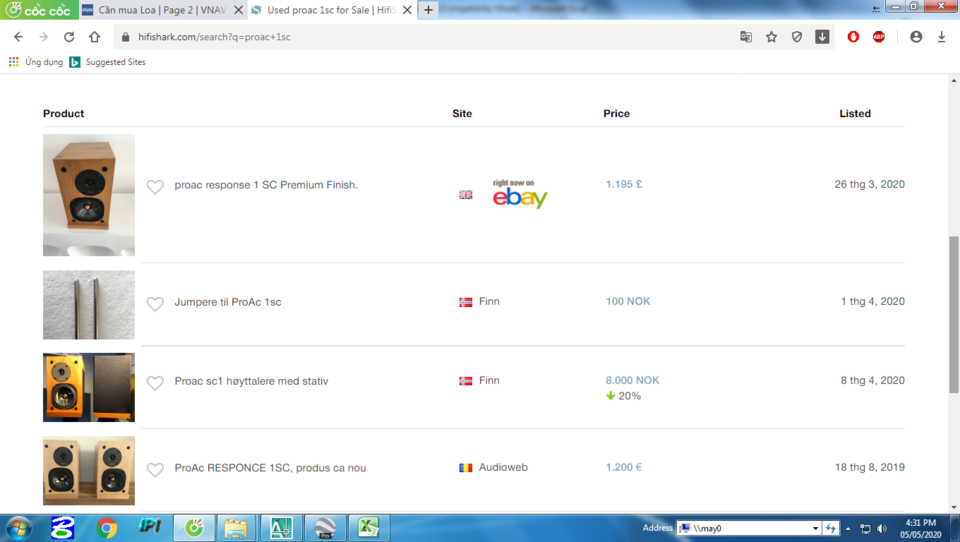The height and width of the screenshot is (542, 960).
Task: Expand the taskbar Address dropdown arrow
Action: (815, 528)
